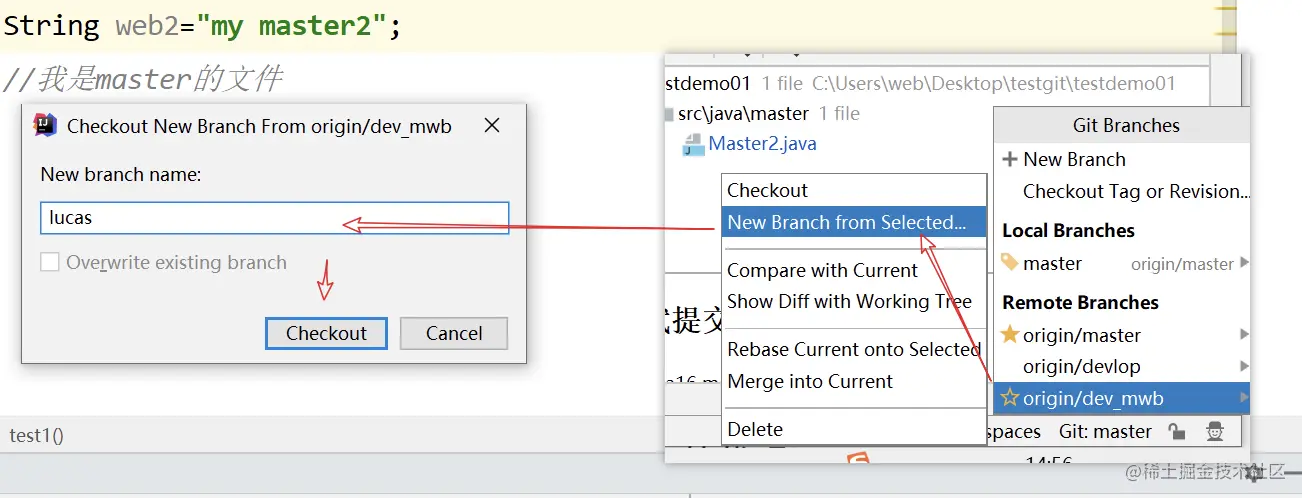The width and height of the screenshot is (1302, 498).
Task: Click New Branch in Git Branches popup
Action: pos(1122,159)
